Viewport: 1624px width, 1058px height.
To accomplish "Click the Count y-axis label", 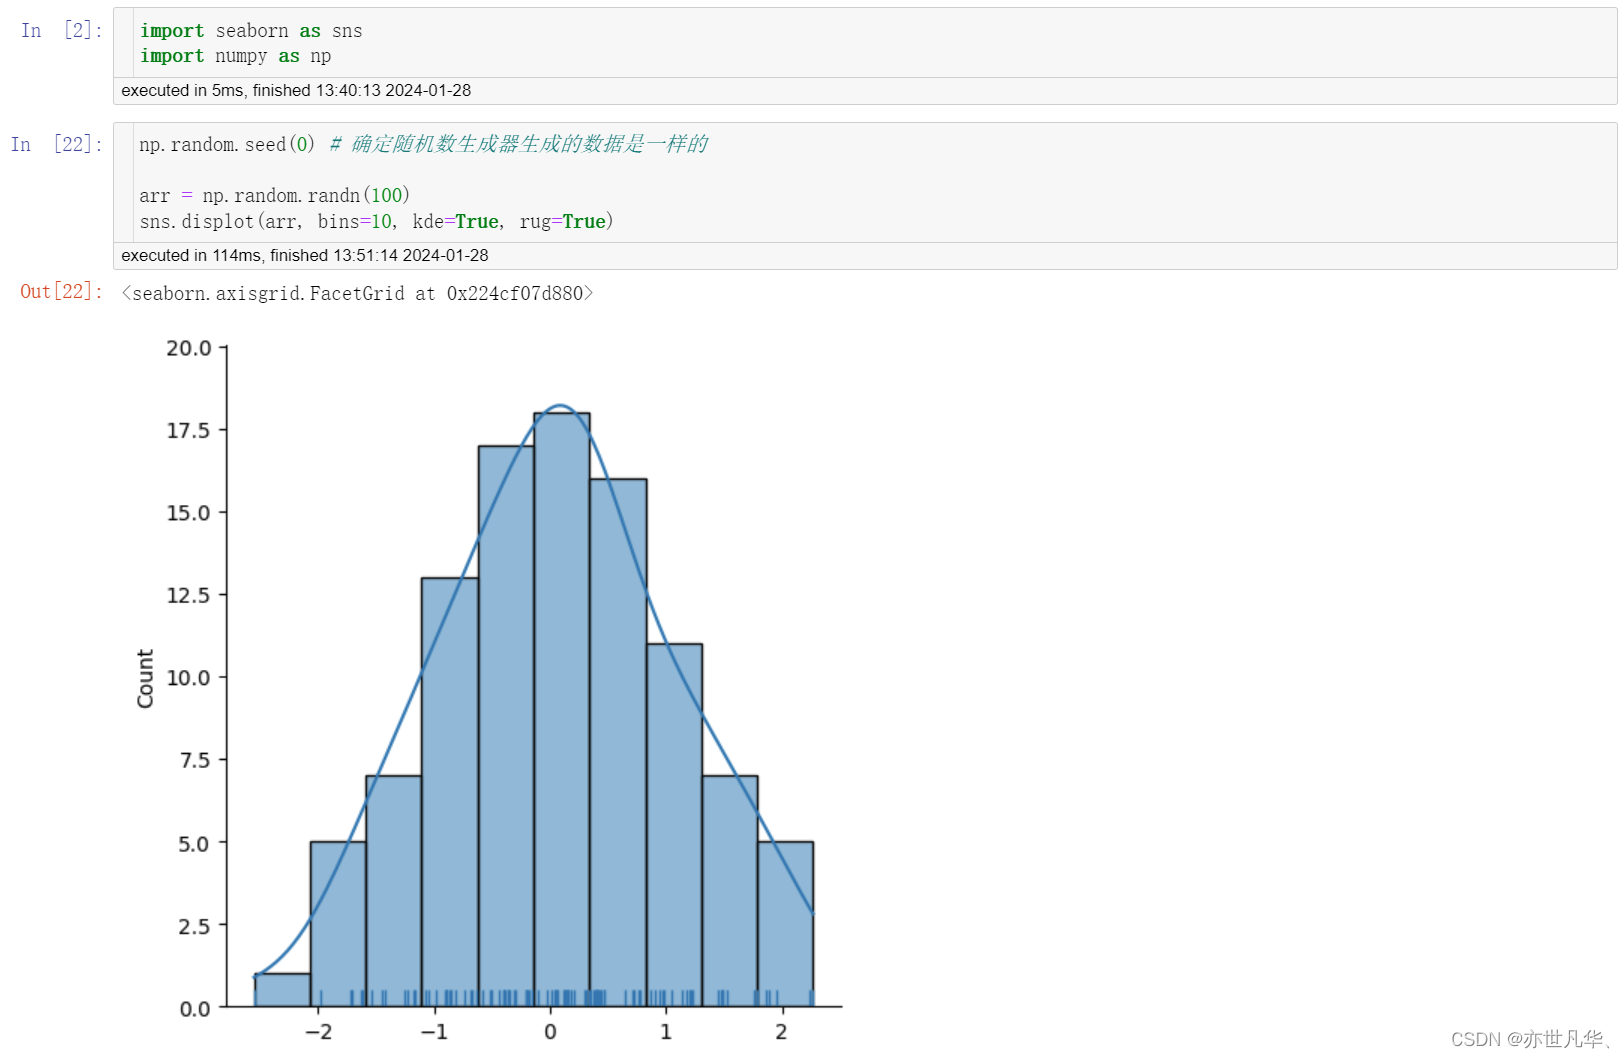I will click(x=145, y=679).
